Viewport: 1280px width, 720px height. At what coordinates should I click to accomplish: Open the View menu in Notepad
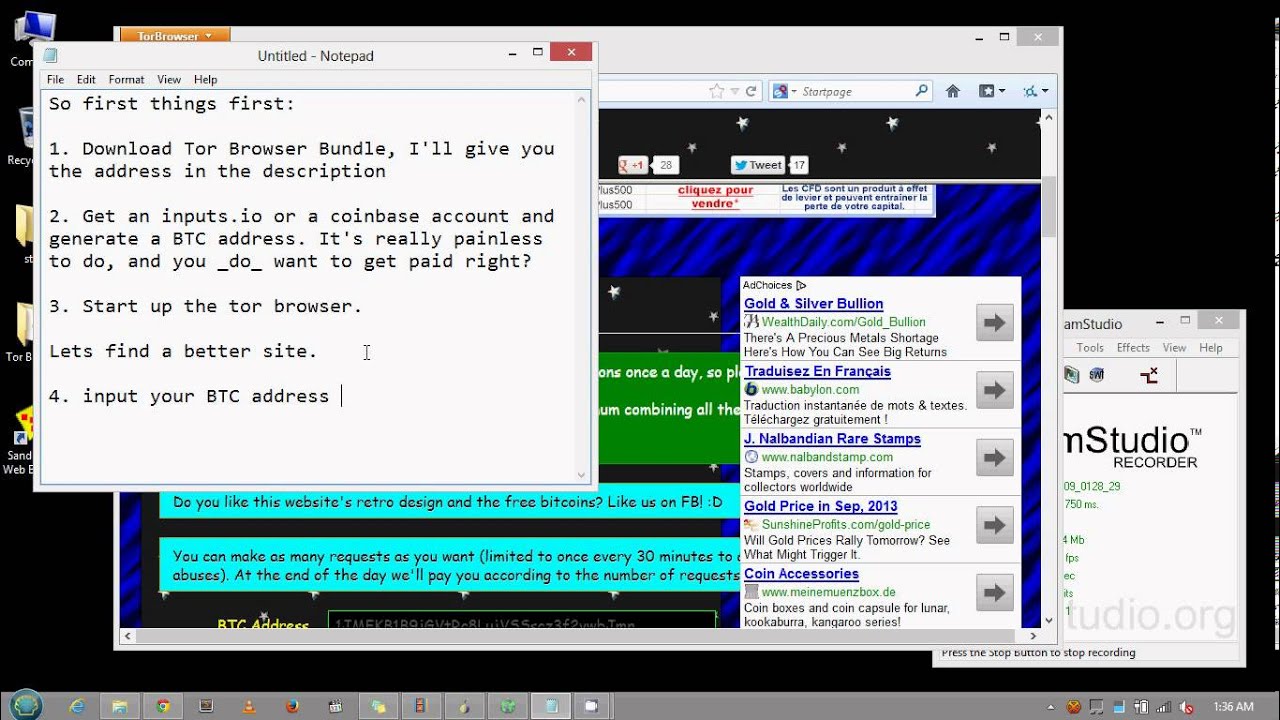point(169,79)
